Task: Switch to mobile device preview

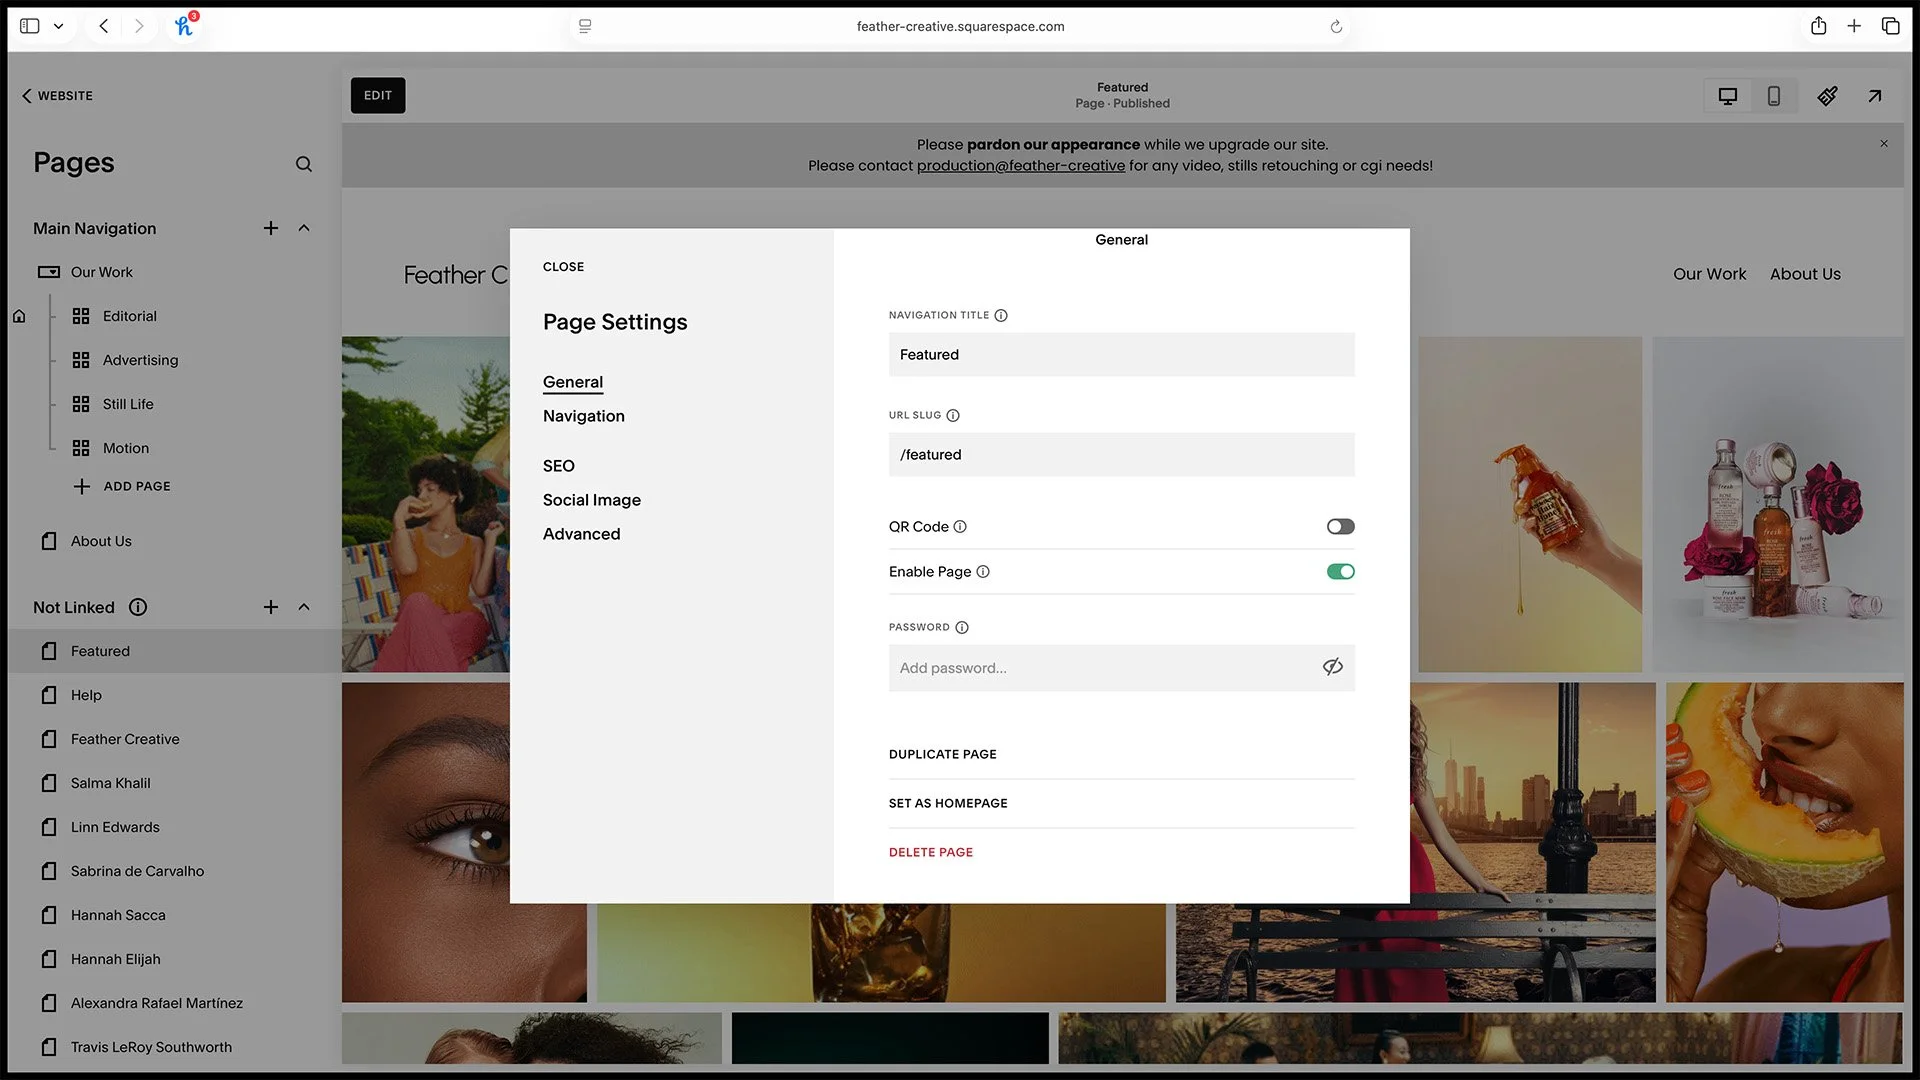Action: 1773,96
